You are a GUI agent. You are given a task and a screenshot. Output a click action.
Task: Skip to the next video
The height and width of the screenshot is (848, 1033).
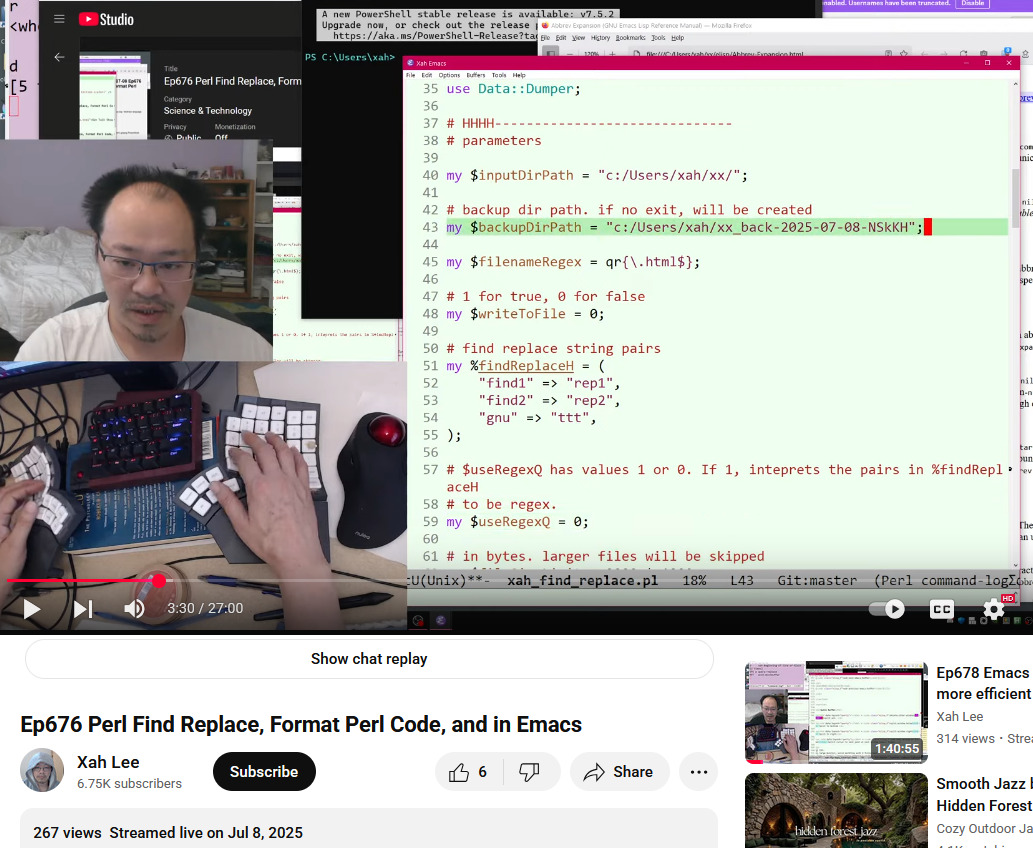click(x=82, y=608)
